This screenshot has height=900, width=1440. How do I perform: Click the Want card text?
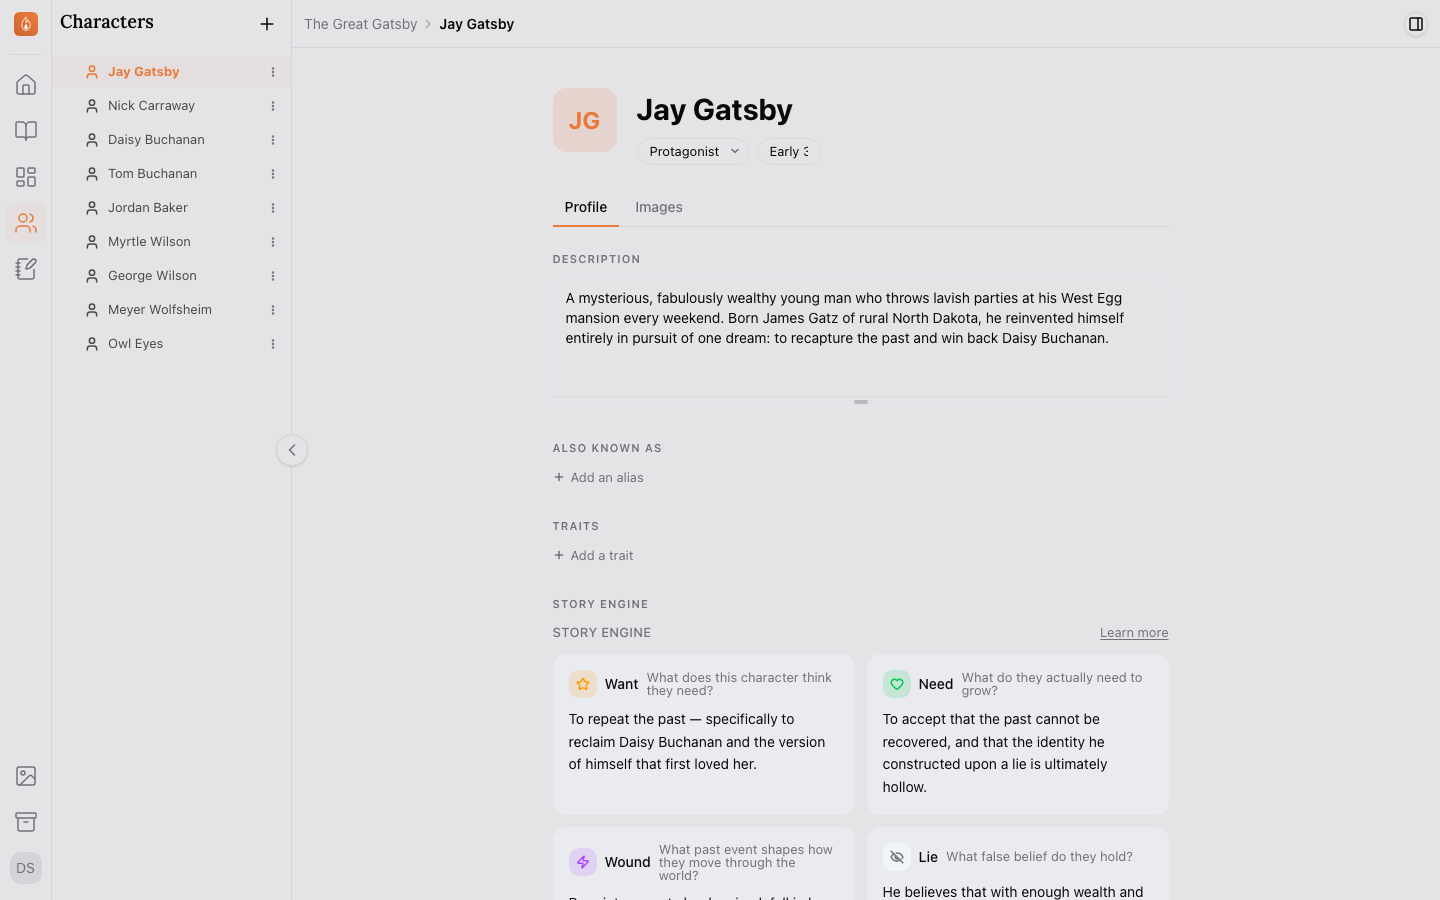pos(697,742)
